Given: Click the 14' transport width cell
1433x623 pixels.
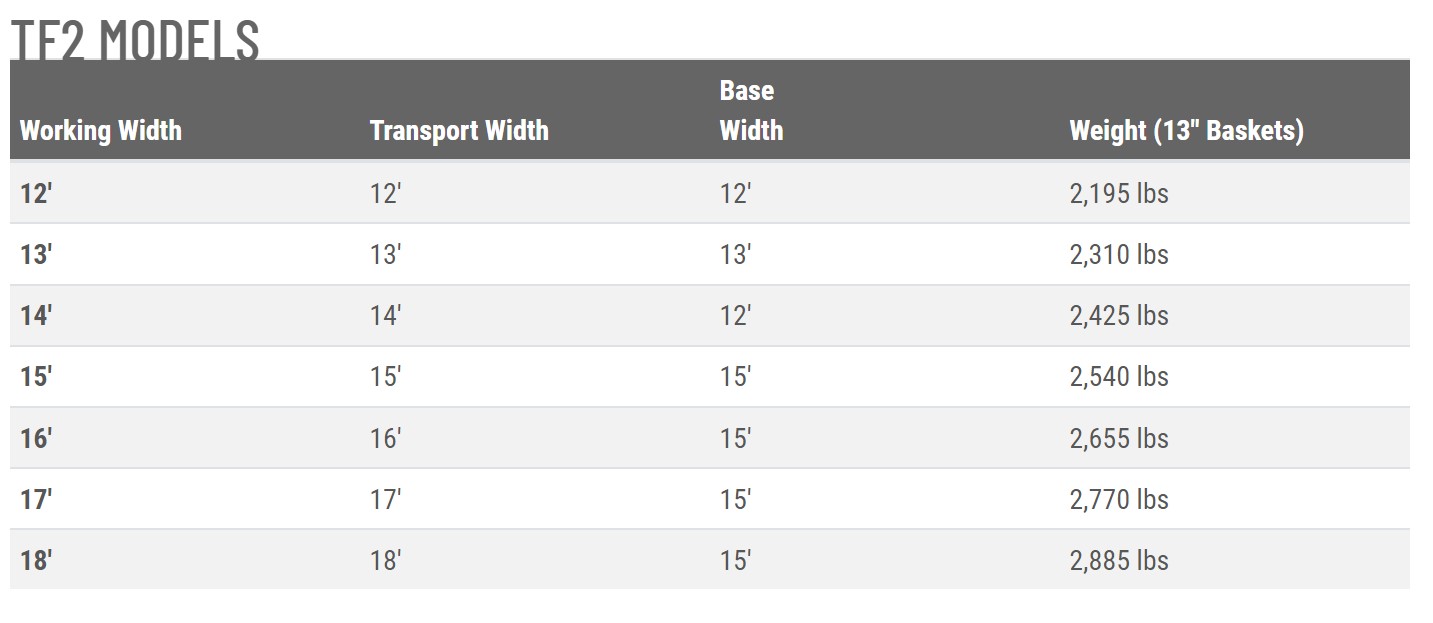Looking at the screenshot, I should click(386, 316).
